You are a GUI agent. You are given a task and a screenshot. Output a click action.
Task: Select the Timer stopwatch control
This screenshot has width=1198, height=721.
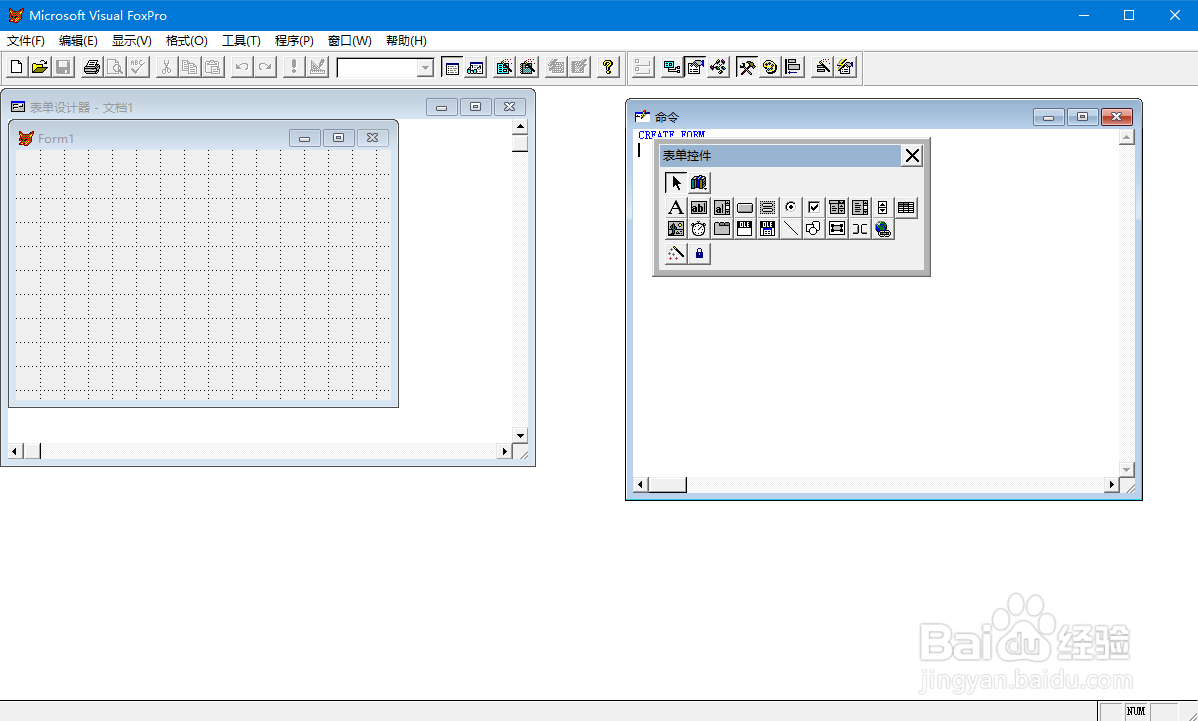(x=698, y=228)
